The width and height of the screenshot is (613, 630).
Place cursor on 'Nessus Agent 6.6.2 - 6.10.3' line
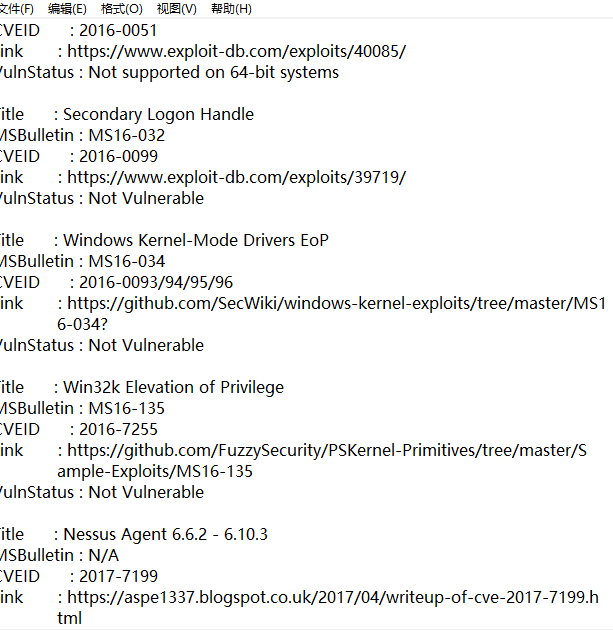click(x=165, y=534)
